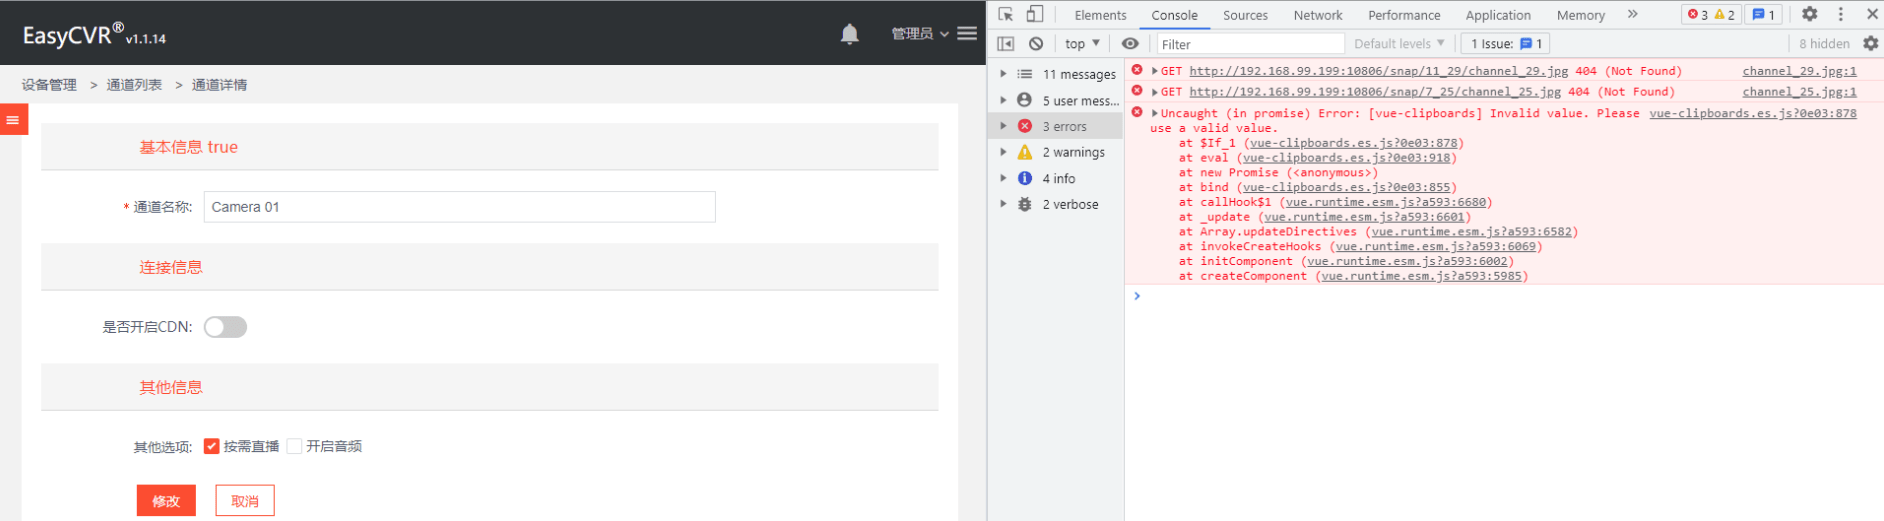1884x521 pixels.
Task: Click the notification bell icon
Action: click(x=849, y=34)
